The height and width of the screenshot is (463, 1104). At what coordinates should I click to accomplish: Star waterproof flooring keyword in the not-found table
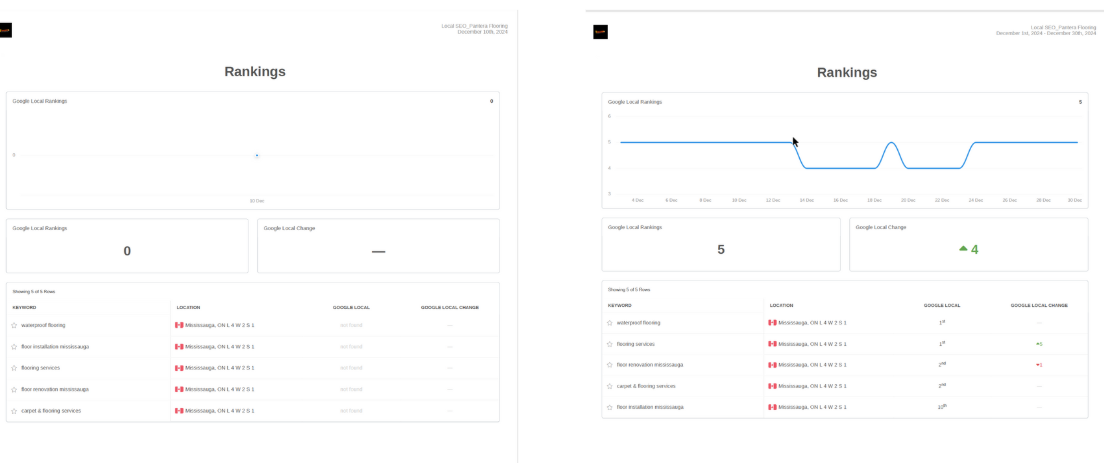point(15,325)
